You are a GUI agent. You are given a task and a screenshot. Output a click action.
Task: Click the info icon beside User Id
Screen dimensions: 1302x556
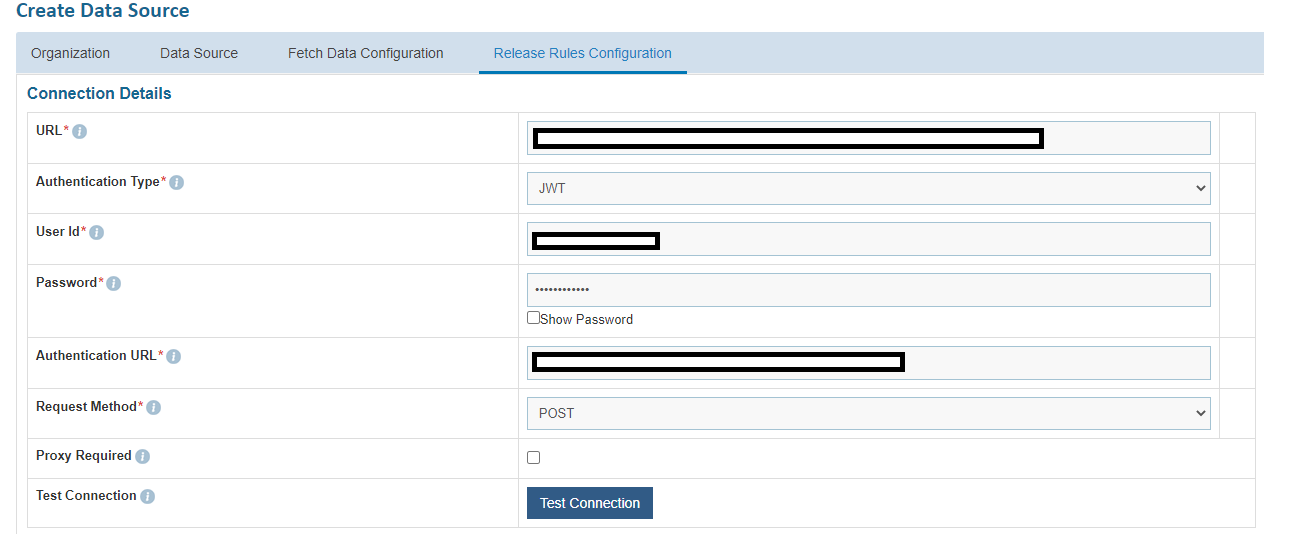(97, 233)
